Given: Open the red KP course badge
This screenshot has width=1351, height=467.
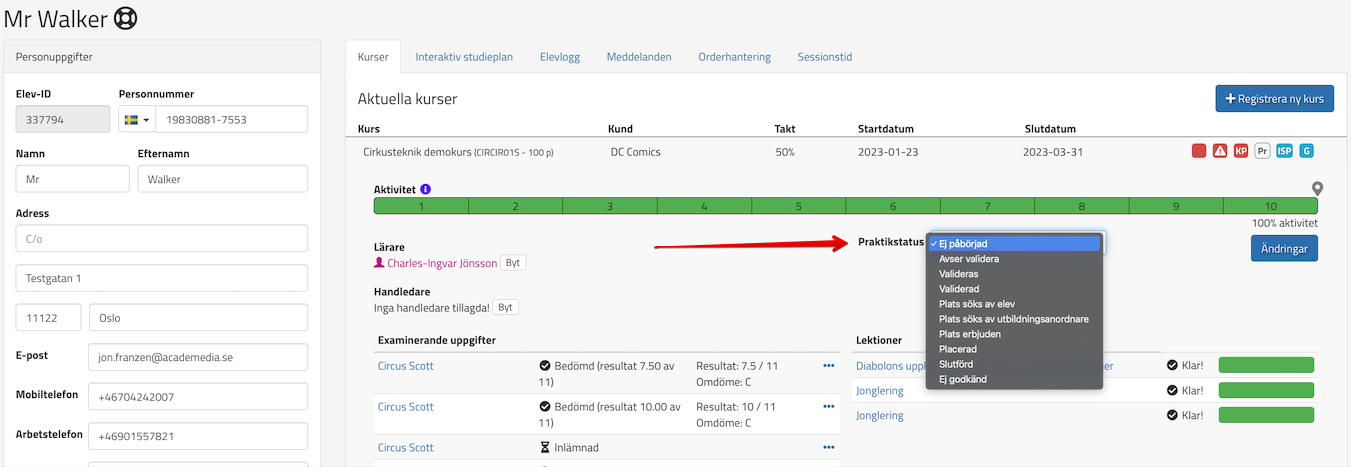Looking at the screenshot, I should (x=1241, y=151).
